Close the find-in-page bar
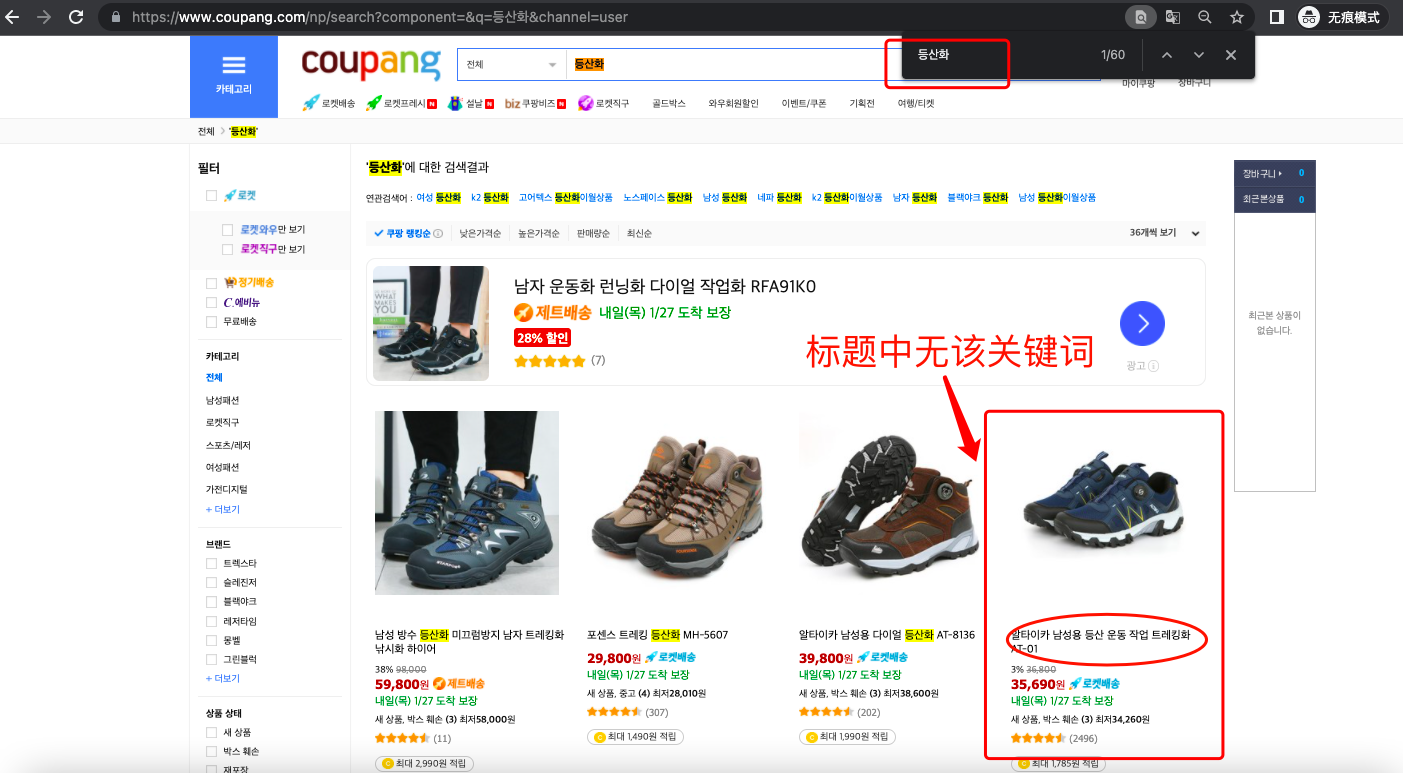Screen dimensions: 1403x773 coord(1231,55)
